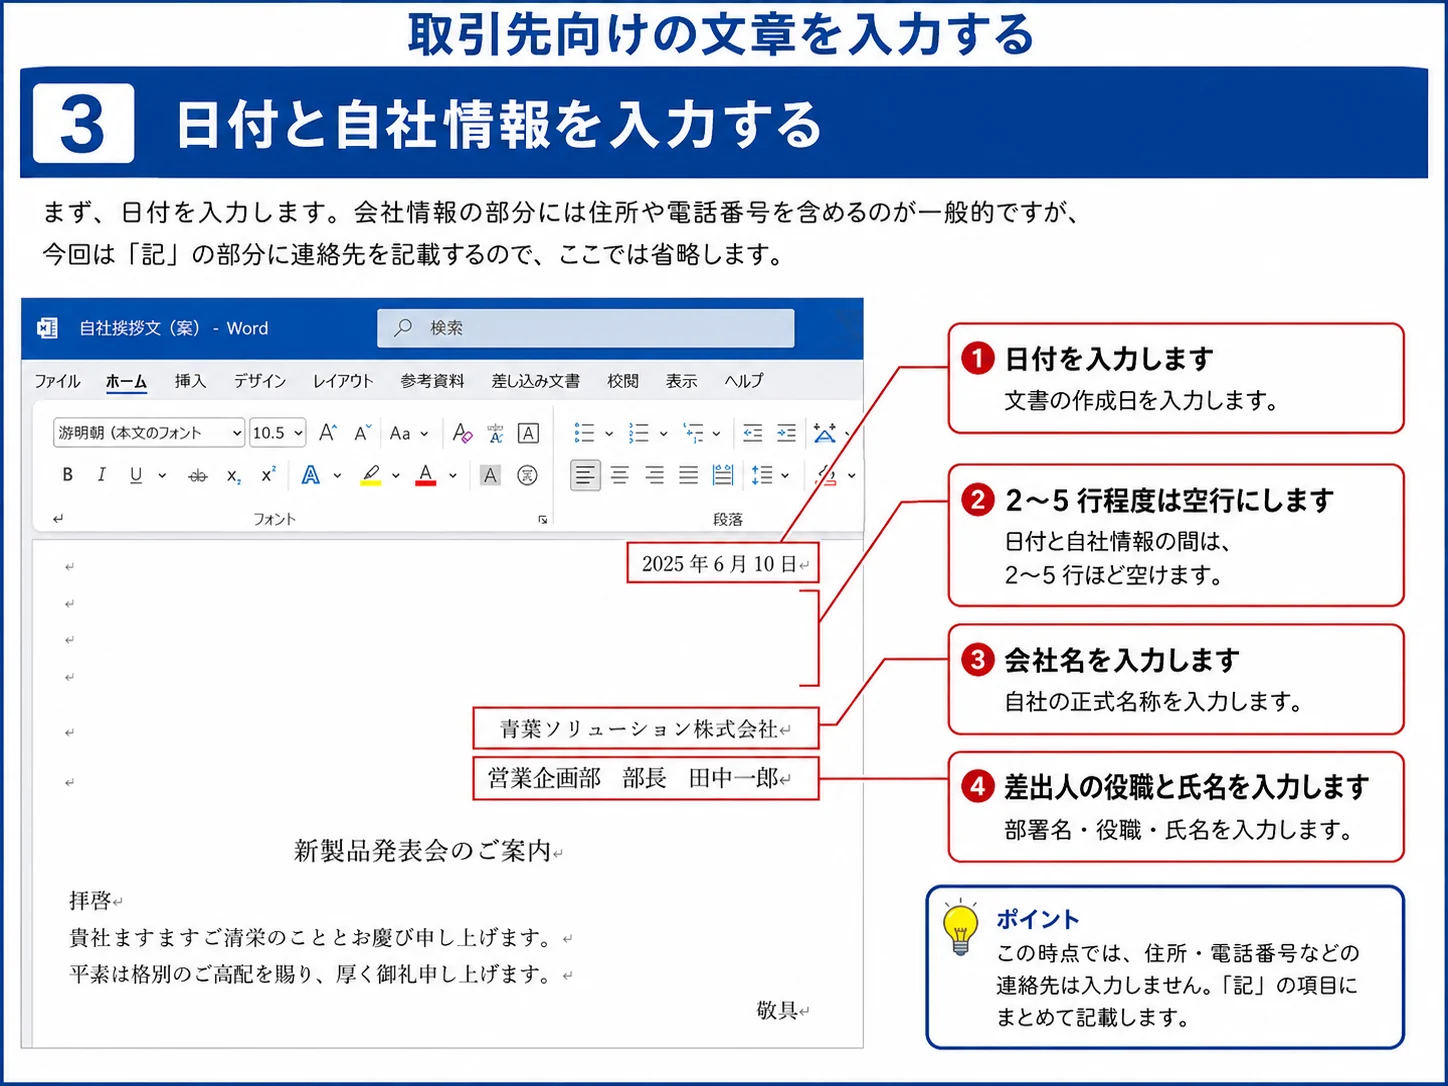The width and height of the screenshot is (1448, 1086).
Task: Click Clear All Formatting icon
Action: pyautogui.click(x=461, y=433)
